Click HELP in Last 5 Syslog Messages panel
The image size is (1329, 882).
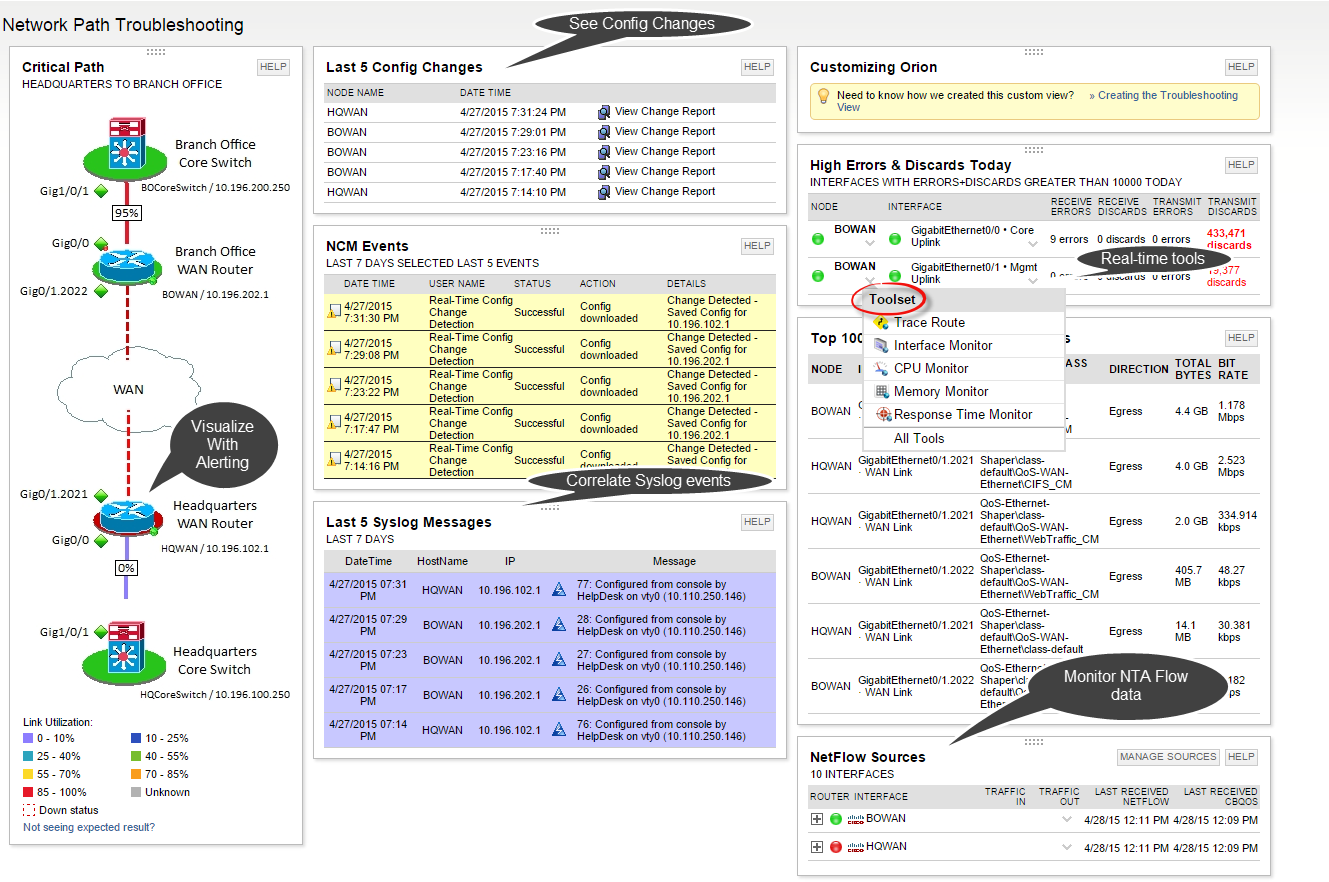[757, 522]
